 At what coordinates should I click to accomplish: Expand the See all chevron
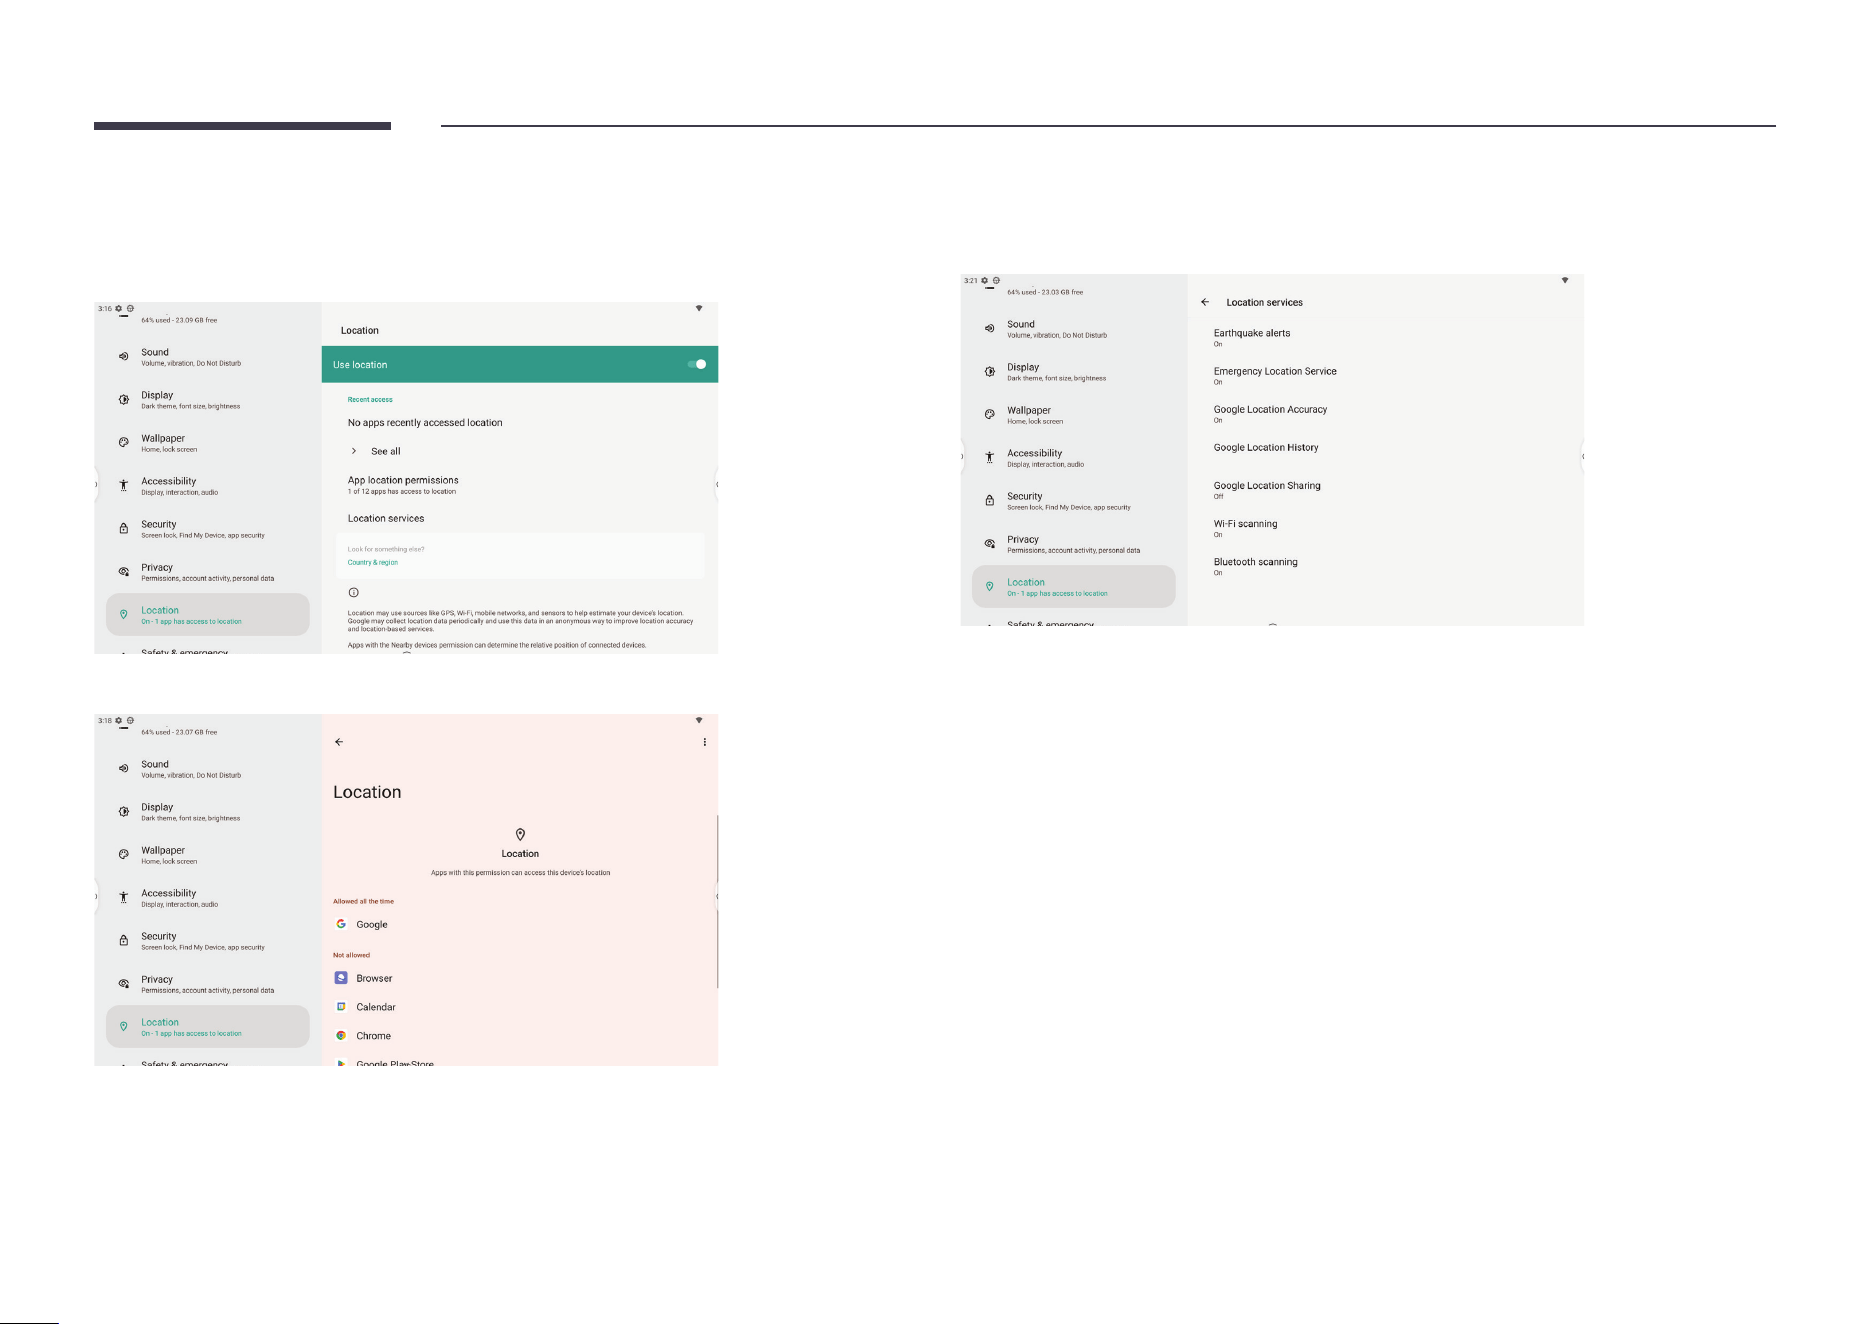point(354,451)
